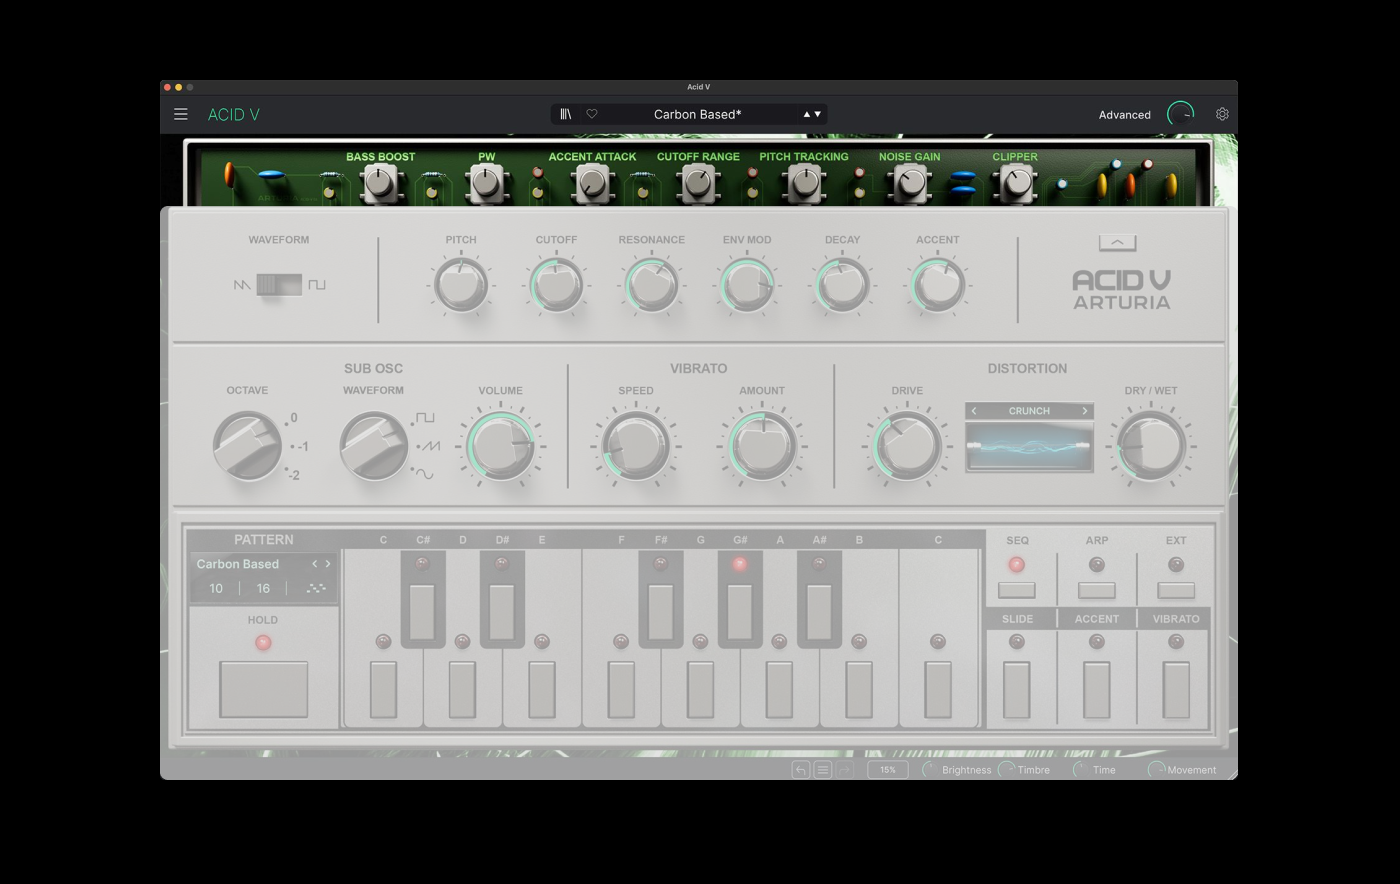Open the 15% zoom level dropdown
The height and width of the screenshot is (884, 1400).
coord(888,769)
